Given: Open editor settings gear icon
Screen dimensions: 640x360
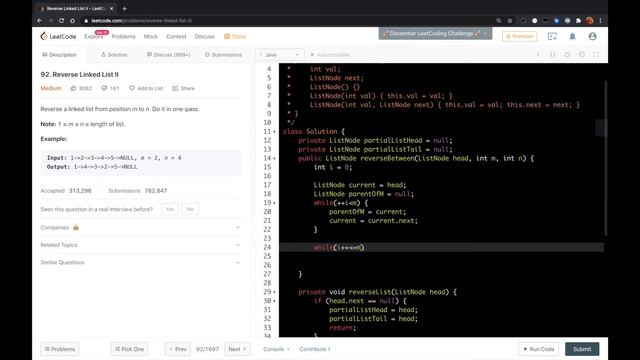Looking at the screenshot, I should pos(582,54).
